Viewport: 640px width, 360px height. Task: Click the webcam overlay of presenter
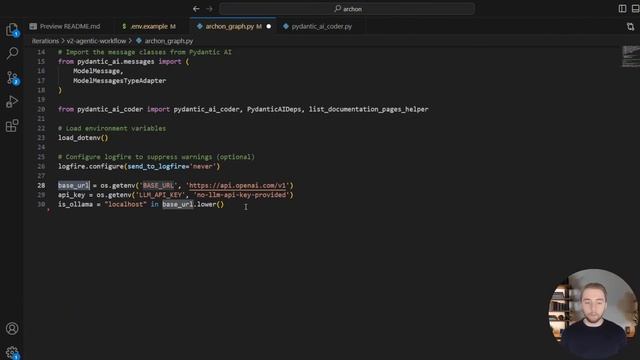(592, 312)
